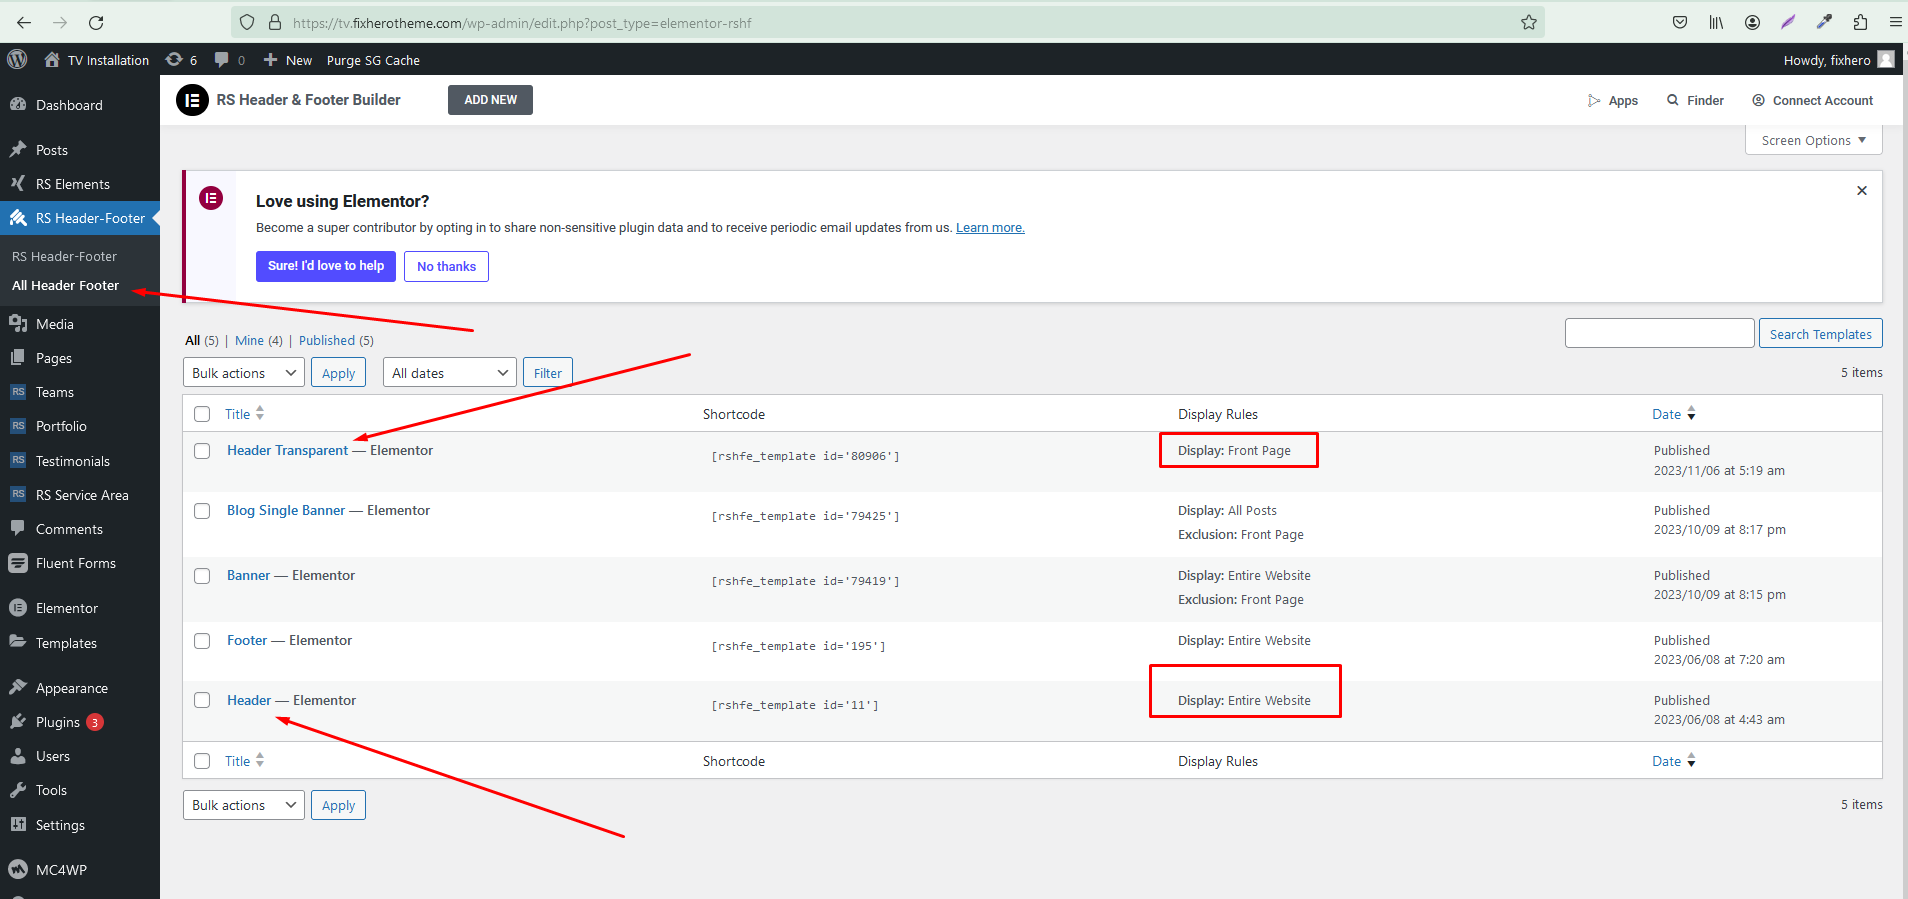
Task: Click into the template search field
Action: point(1659,333)
